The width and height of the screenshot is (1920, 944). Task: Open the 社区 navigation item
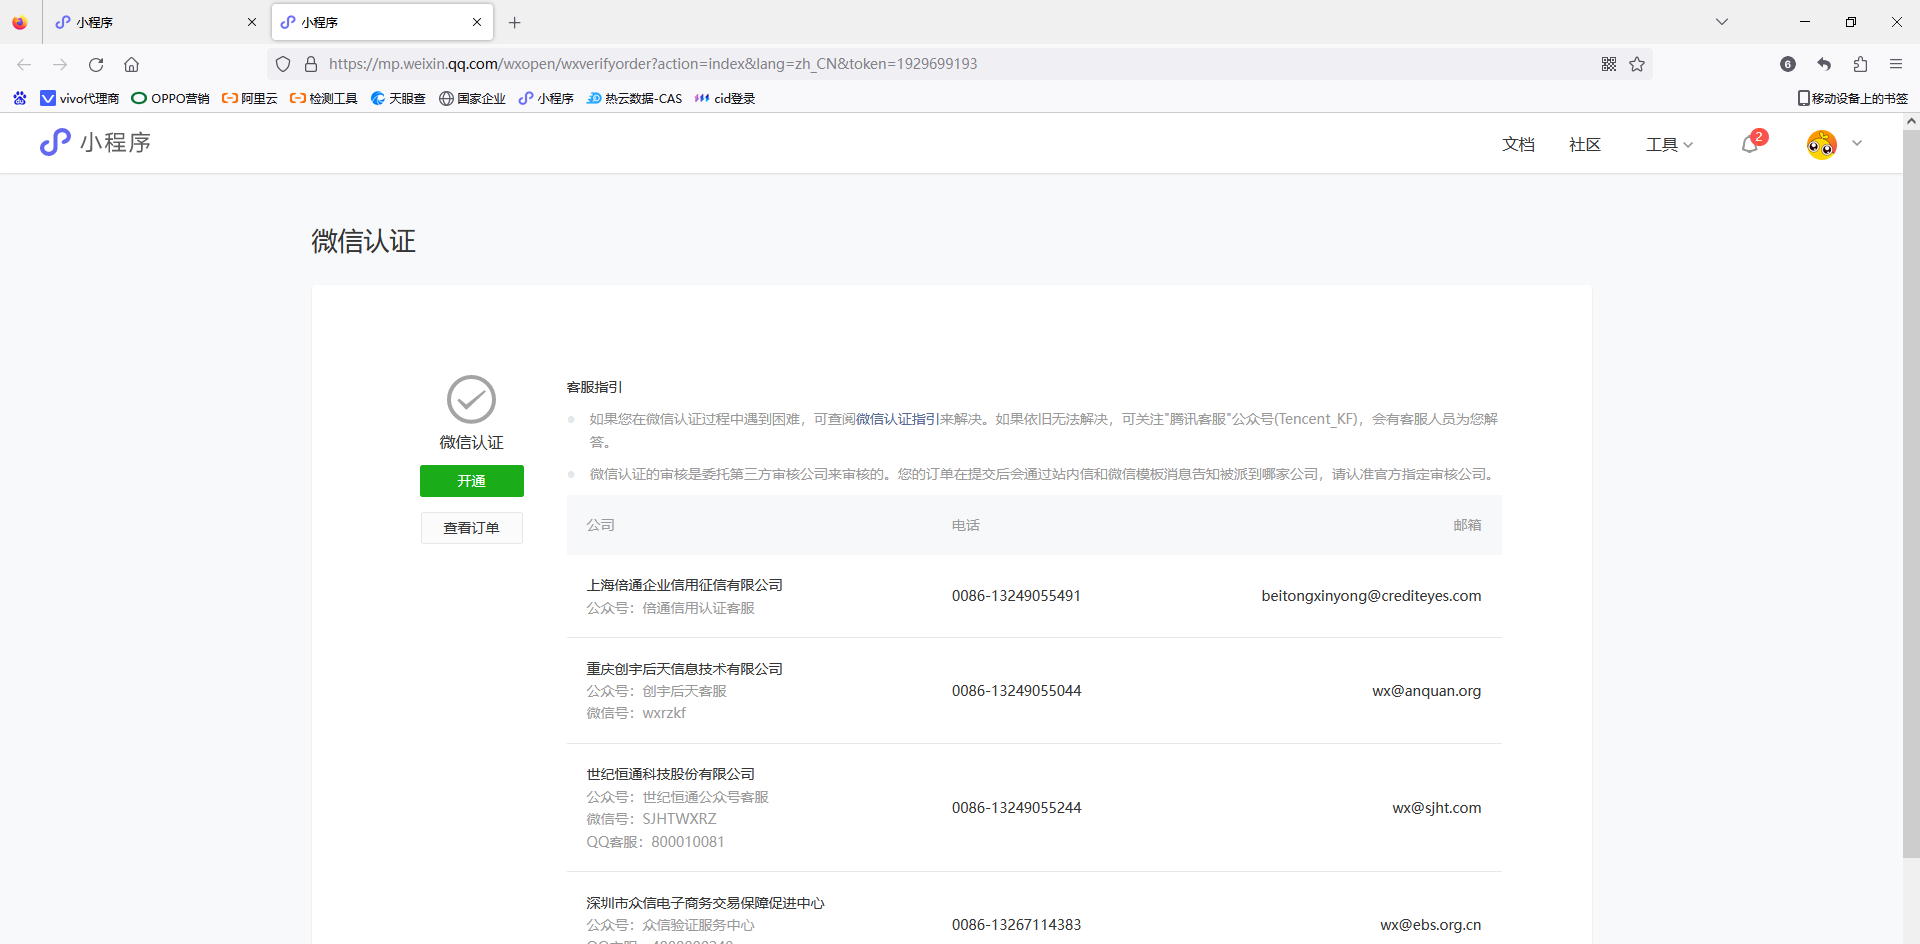click(1585, 145)
